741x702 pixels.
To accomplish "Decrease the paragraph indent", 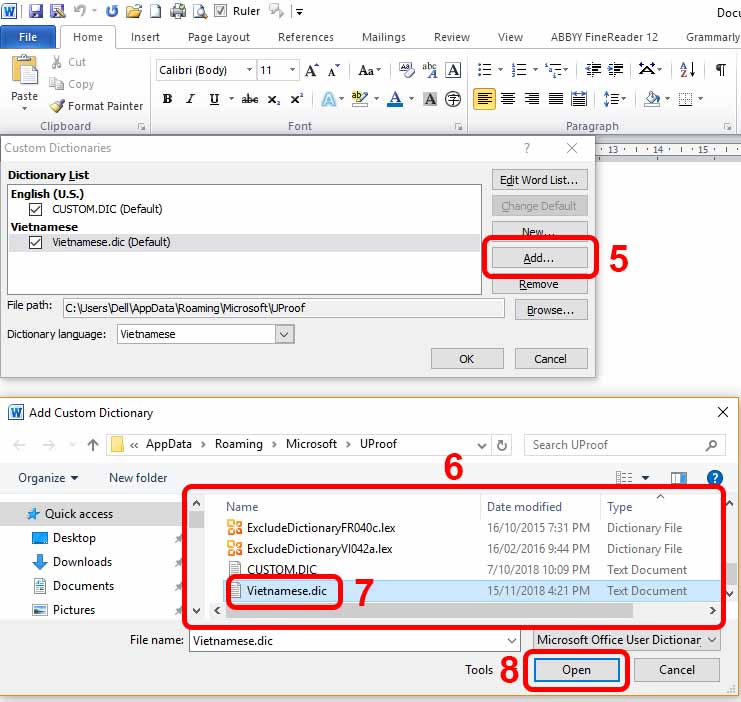I will 593,70.
